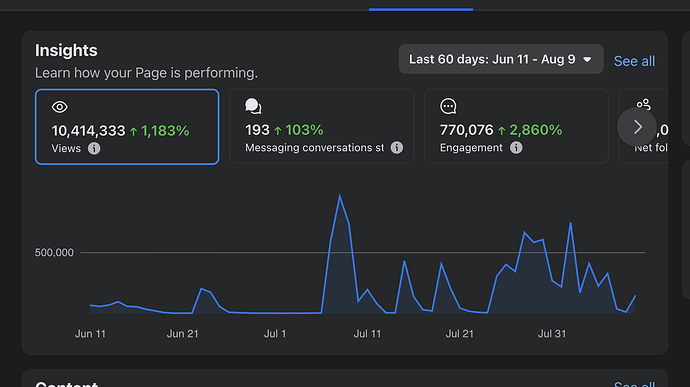Click the Jul 11 axis label
690x387 pixels.
pos(367,334)
